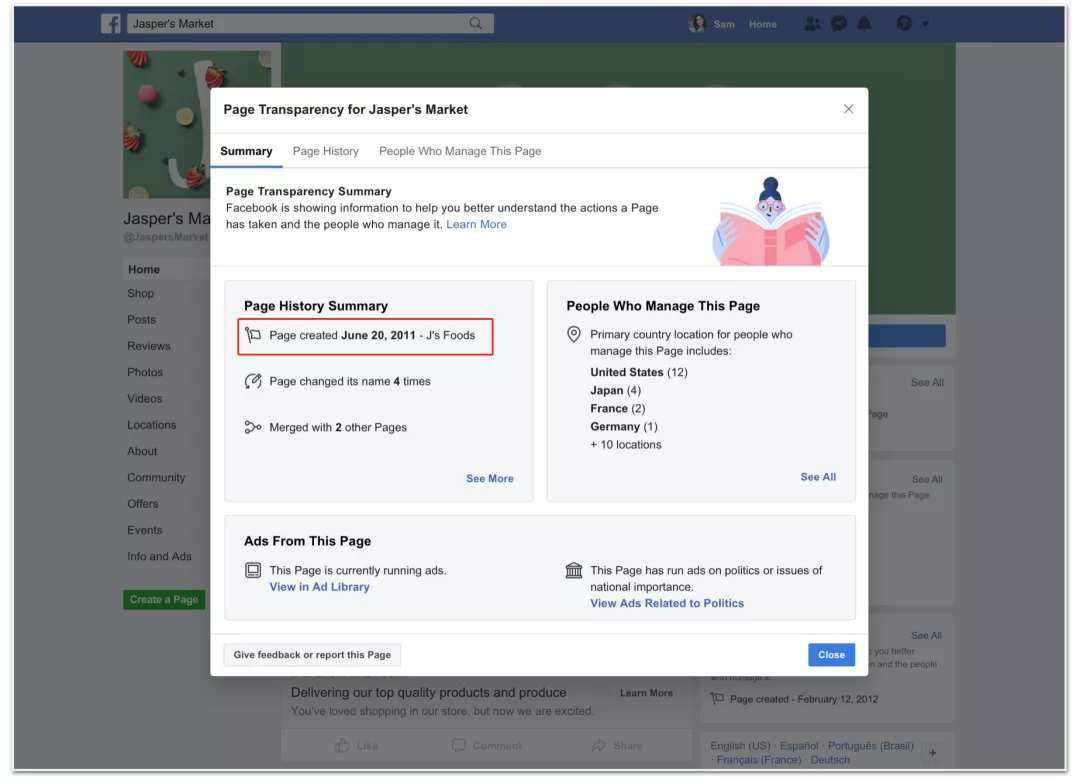Screen dimensions: 1080x780
Task: Open Locations in the page sidebar
Action: point(152,425)
